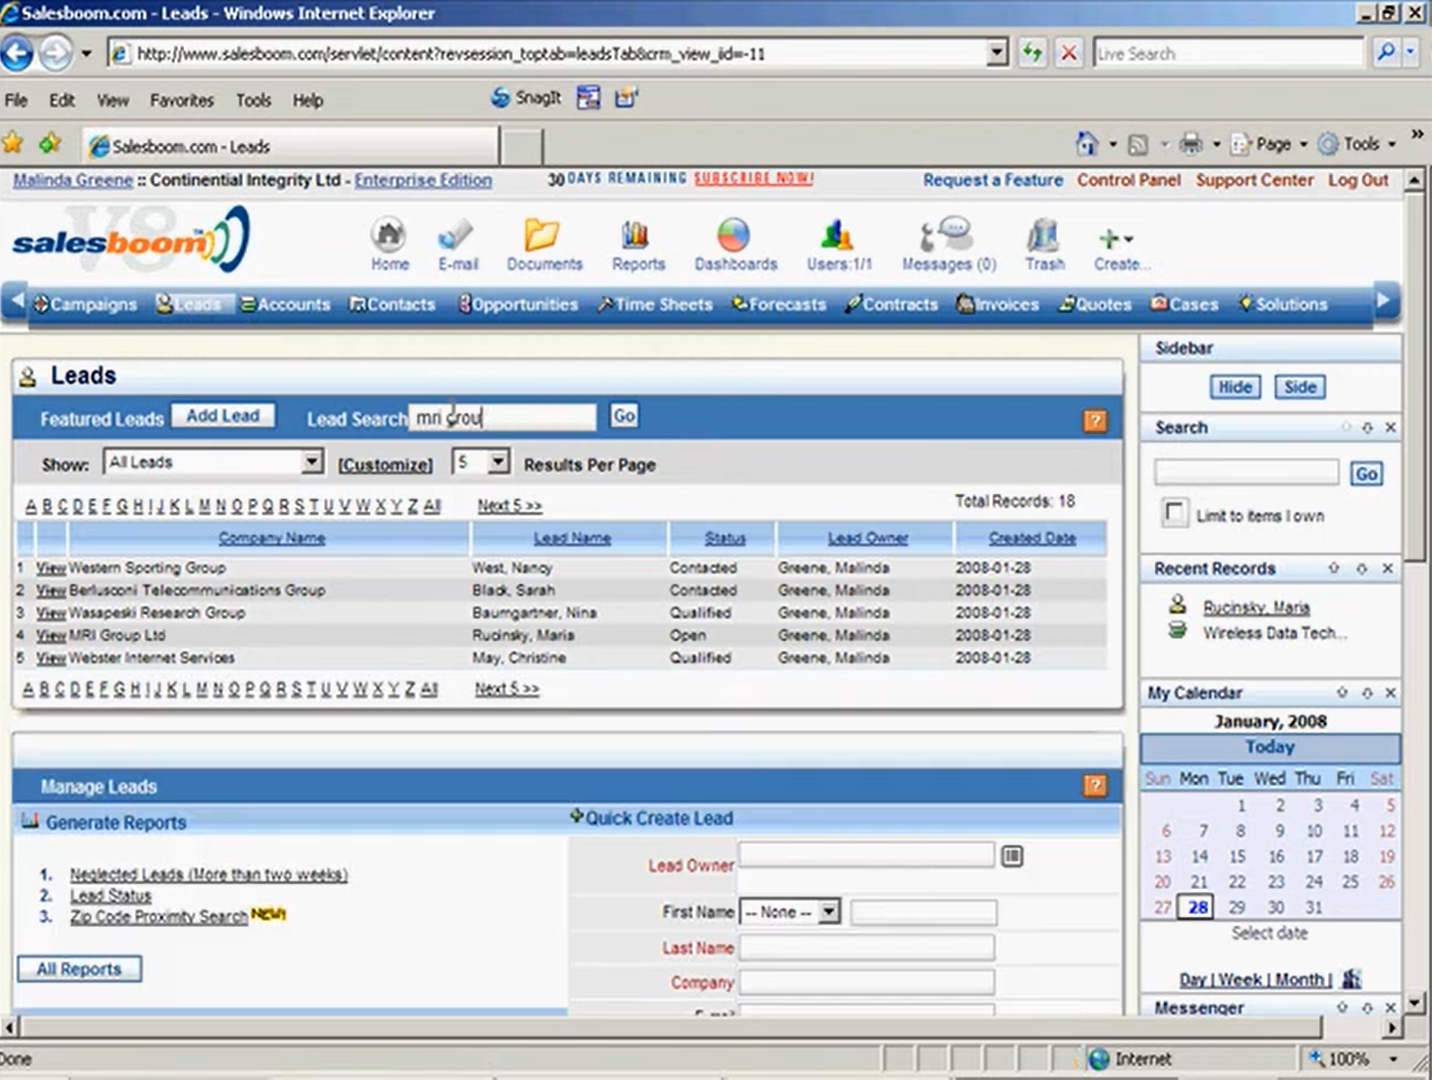Open the E-mail icon
This screenshot has width=1432, height=1080.
click(456, 236)
